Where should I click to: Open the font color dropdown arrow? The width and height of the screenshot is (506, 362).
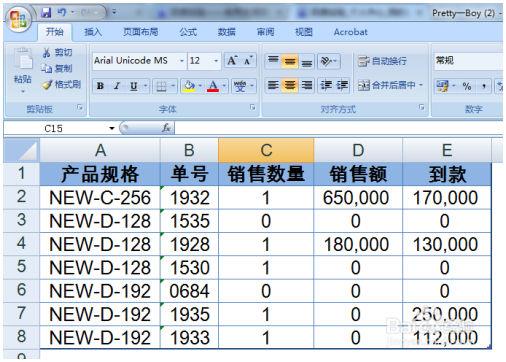coord(224,86)
